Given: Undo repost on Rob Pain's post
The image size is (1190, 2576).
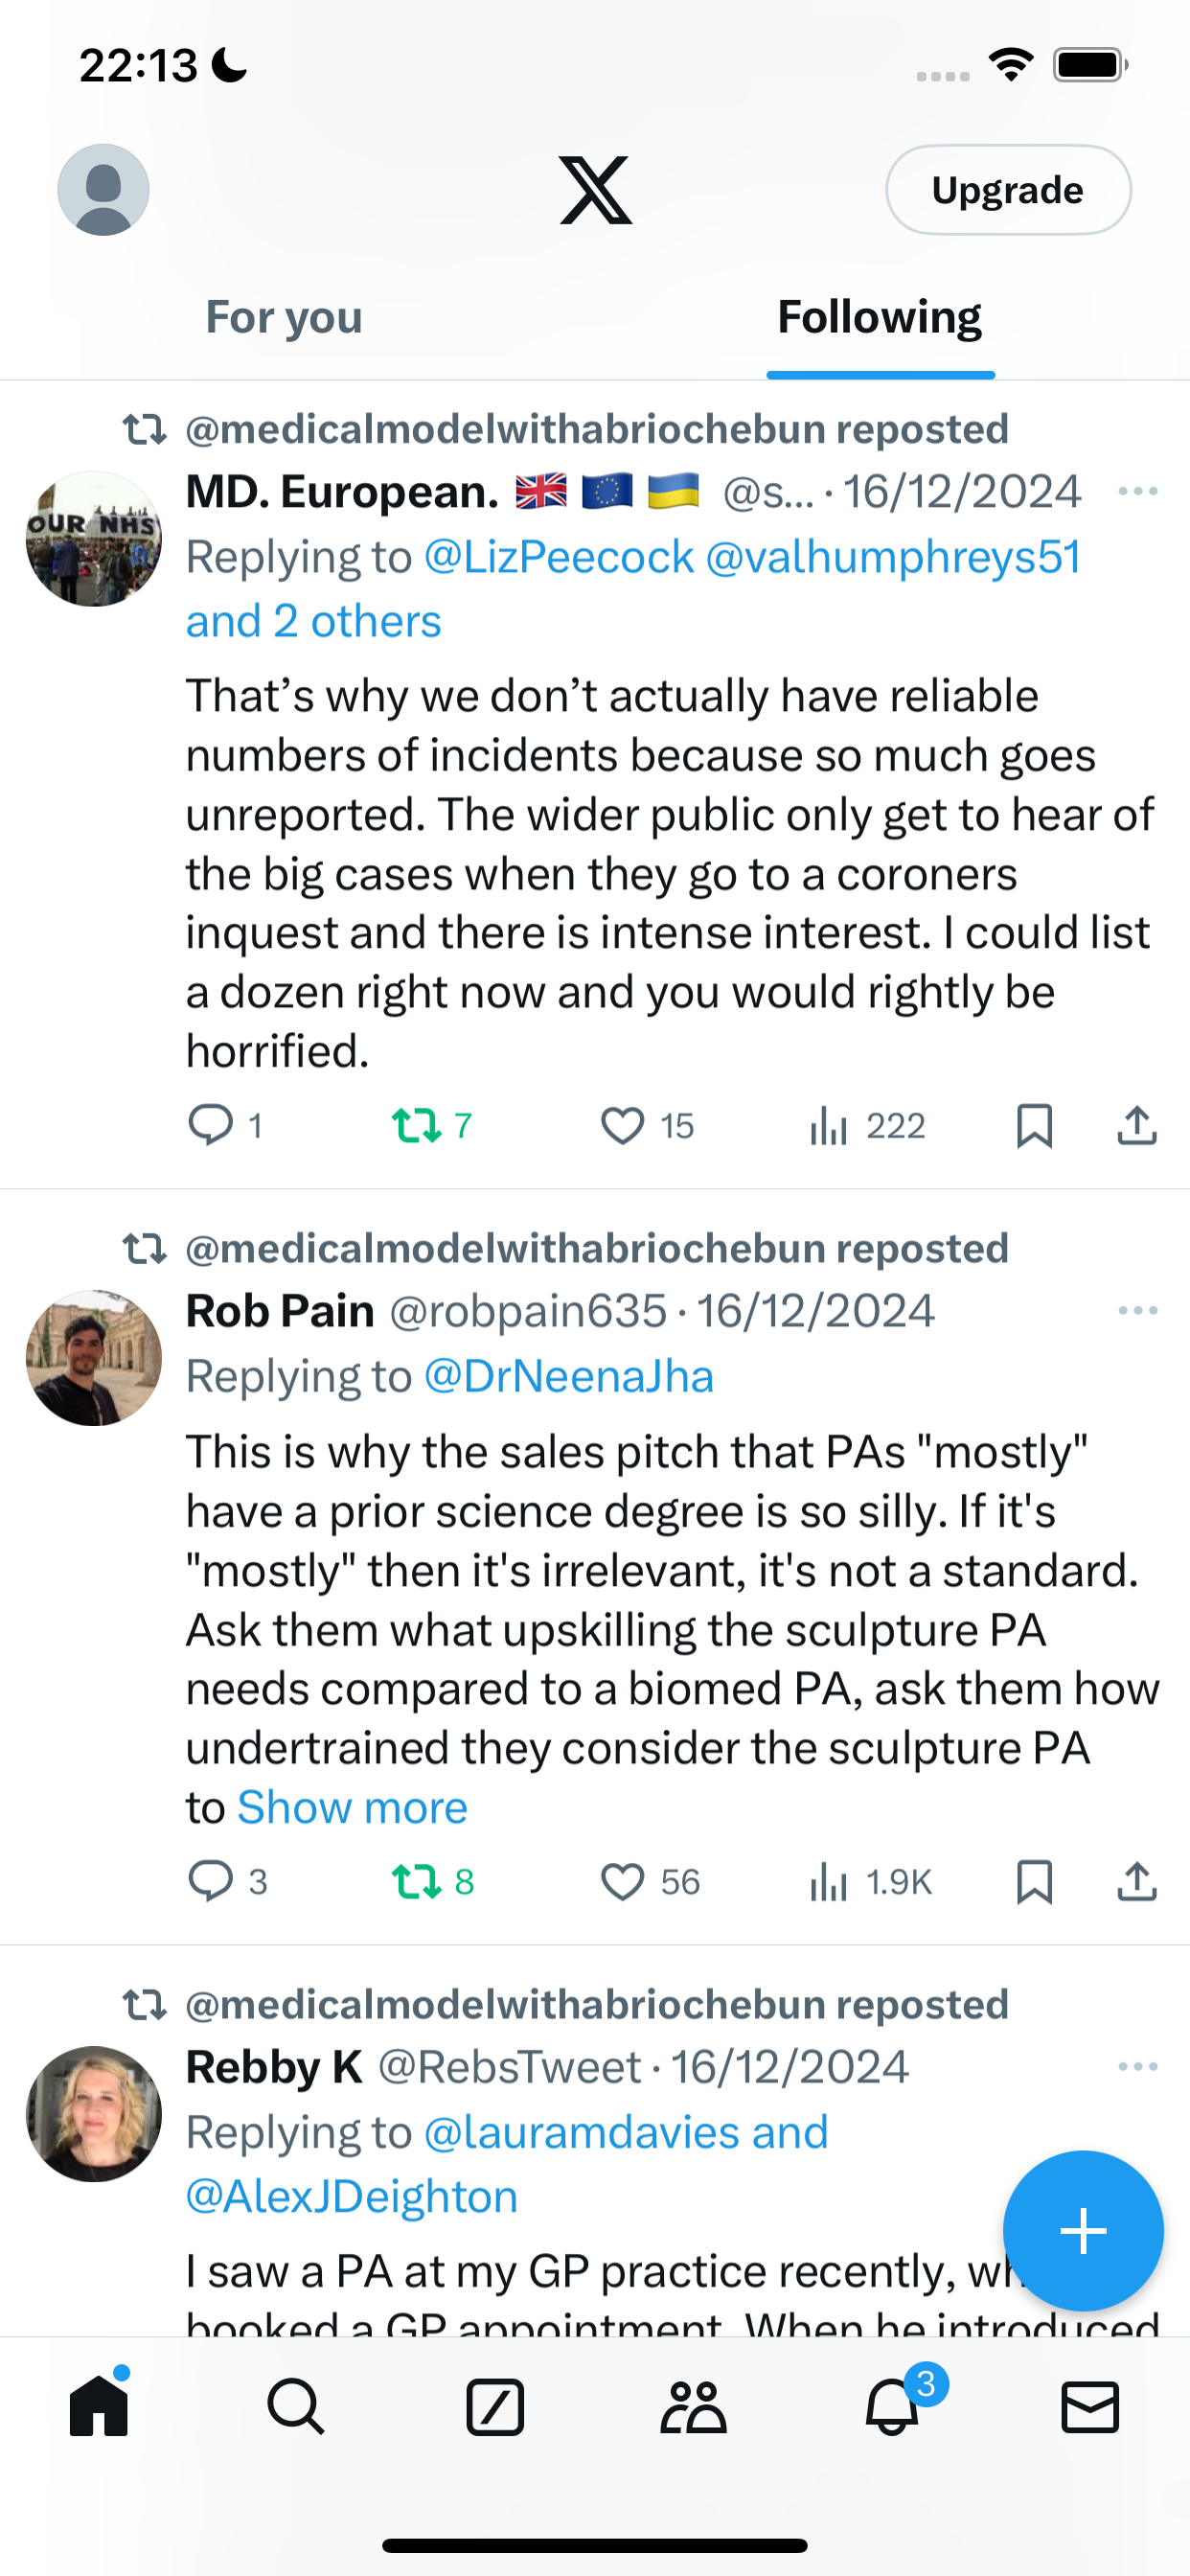Looking at the screenshot, I should [x=432, y=1882].
